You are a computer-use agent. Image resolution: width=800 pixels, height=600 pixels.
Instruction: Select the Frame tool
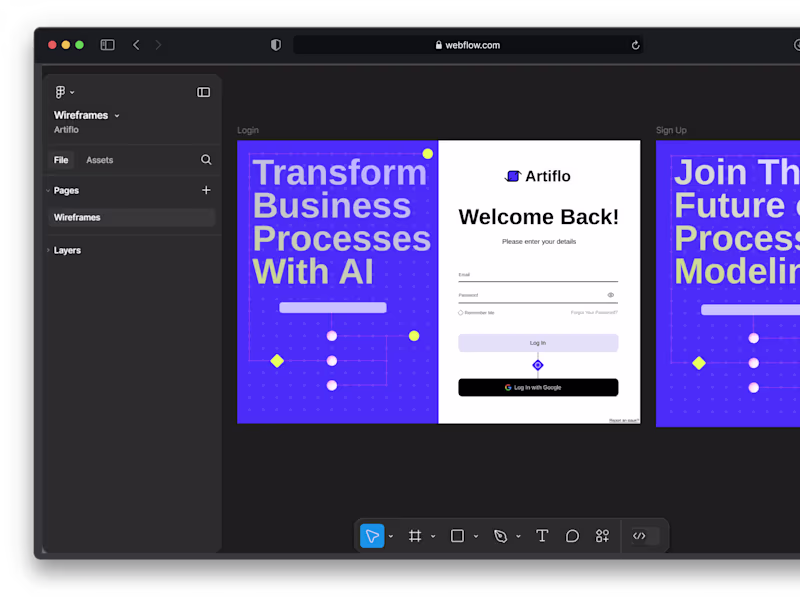pyautogui.click(x=415, y=536)
